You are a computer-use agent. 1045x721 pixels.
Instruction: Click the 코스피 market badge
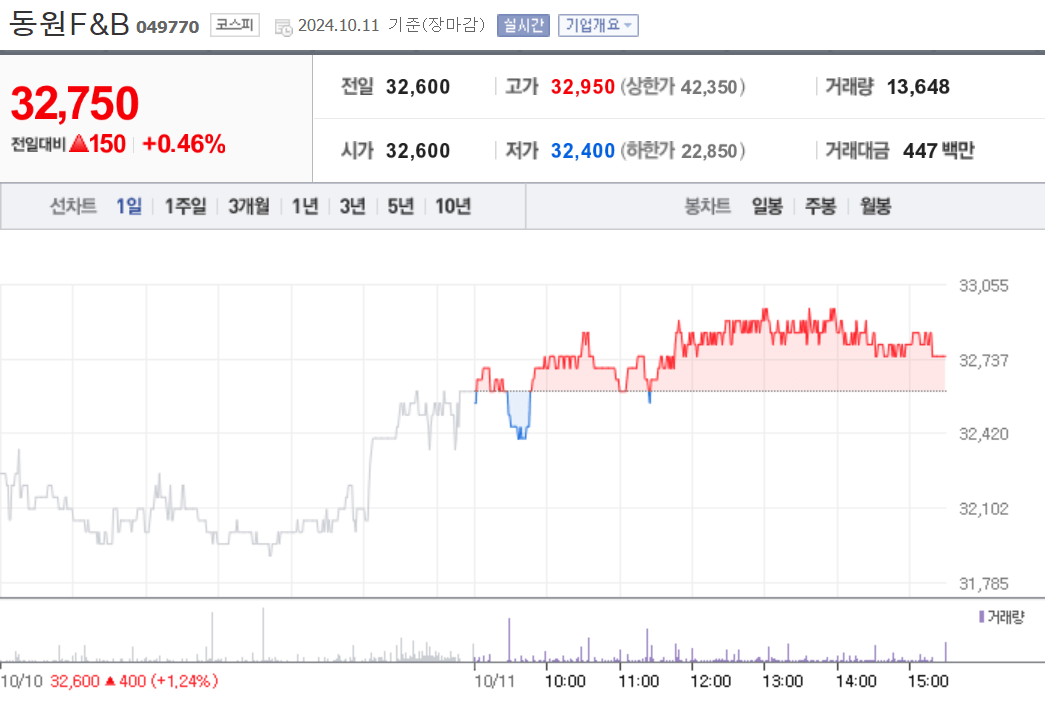tap(235, 25)
